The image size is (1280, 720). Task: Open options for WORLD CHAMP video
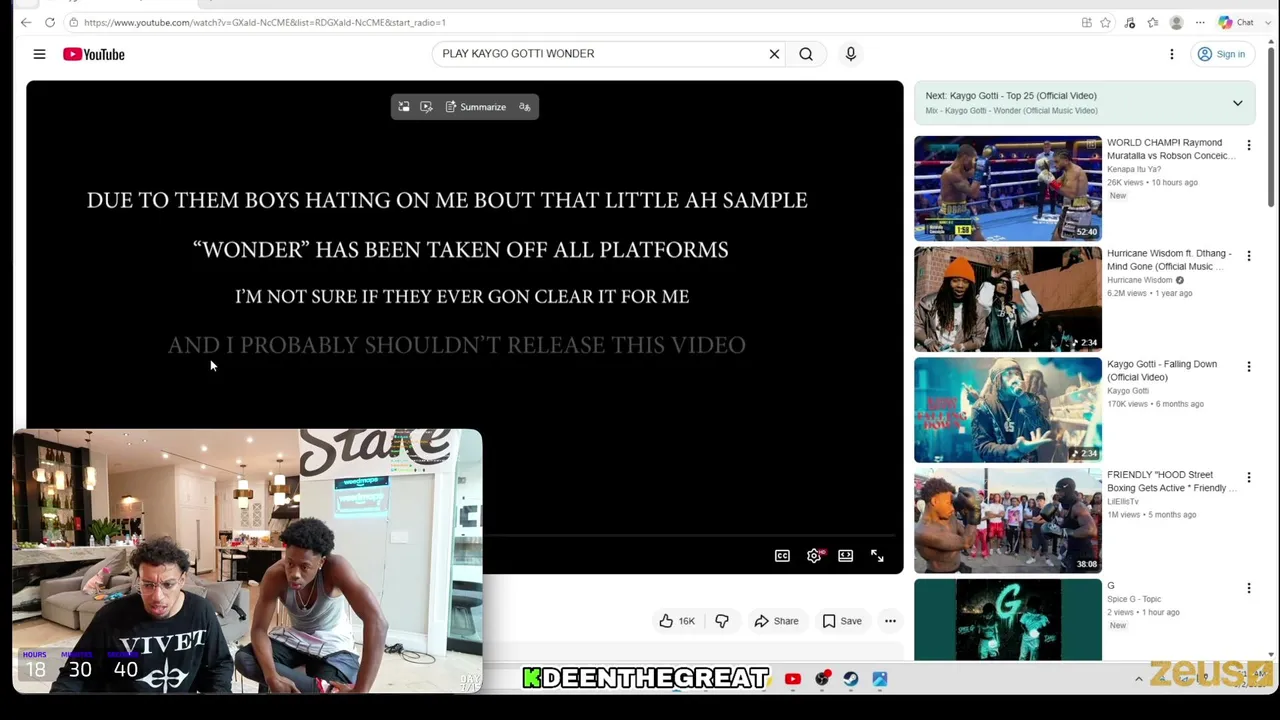[x=1248, y=146]
